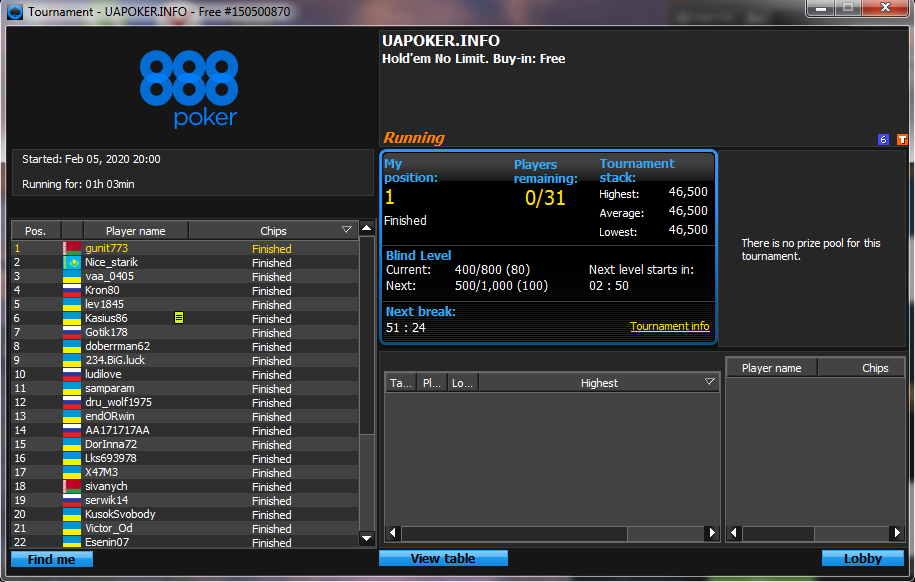
Task: Select player row Kron80
Action: click(185, 290)
